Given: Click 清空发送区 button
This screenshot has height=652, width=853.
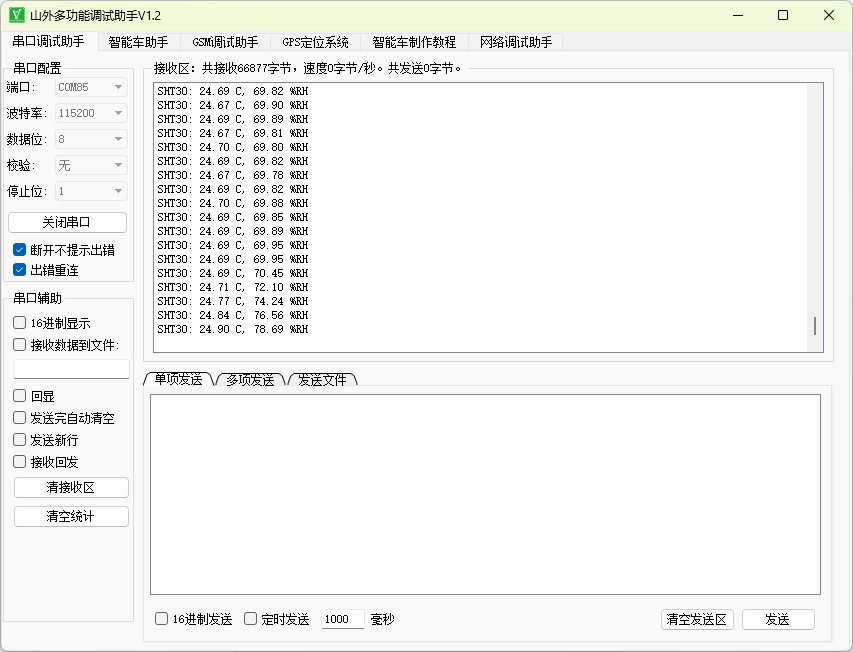Looking at the screenshot, I should coord(697,619).
